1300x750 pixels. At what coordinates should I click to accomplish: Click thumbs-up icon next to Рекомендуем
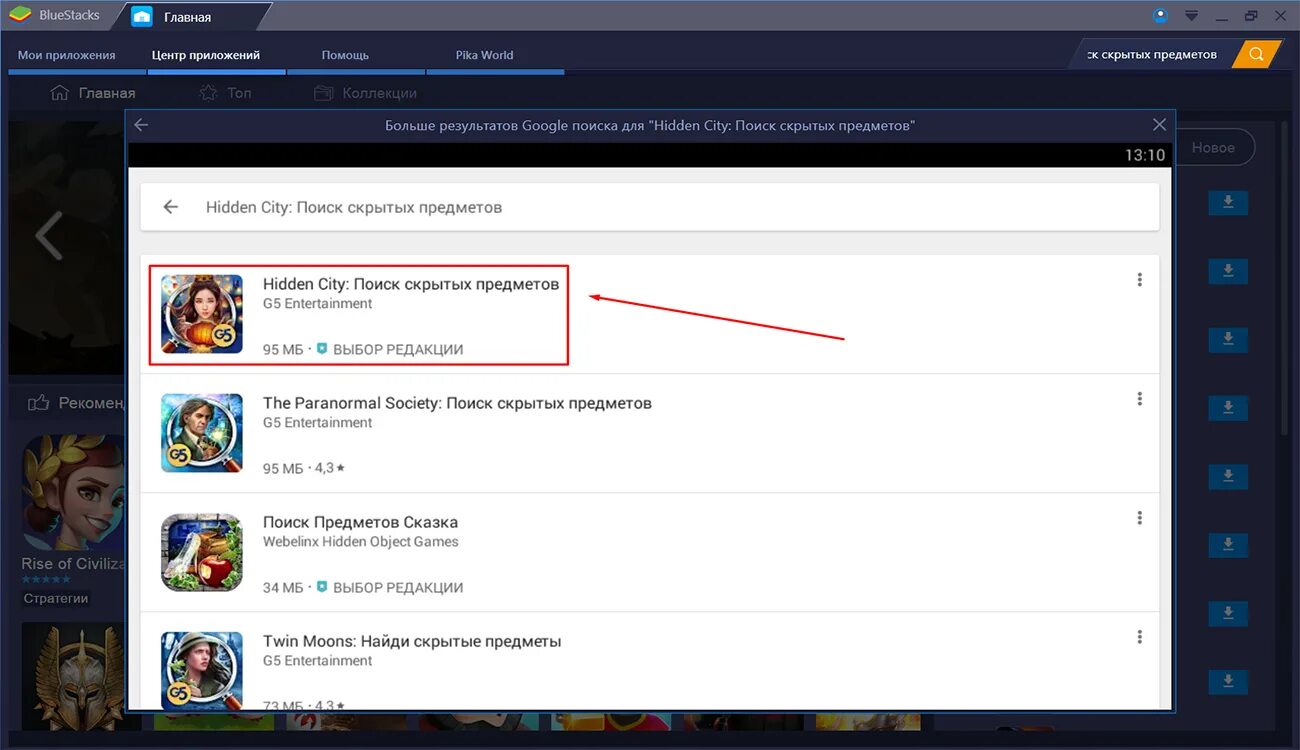(39, 403)
